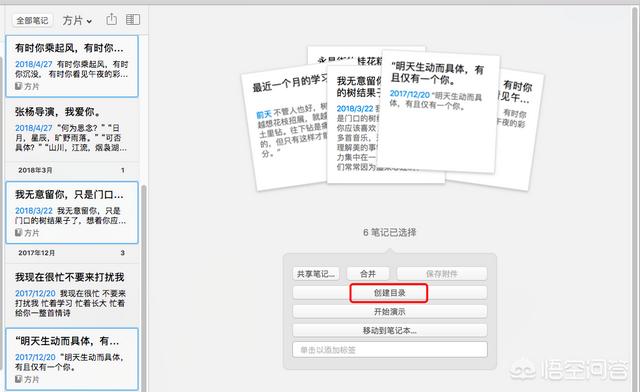Image resolution: width=640 pixels, height=392 pixels.
Task: Click the 2018年3月 section header
Action: pyautogui.click(x=72, y=170)
